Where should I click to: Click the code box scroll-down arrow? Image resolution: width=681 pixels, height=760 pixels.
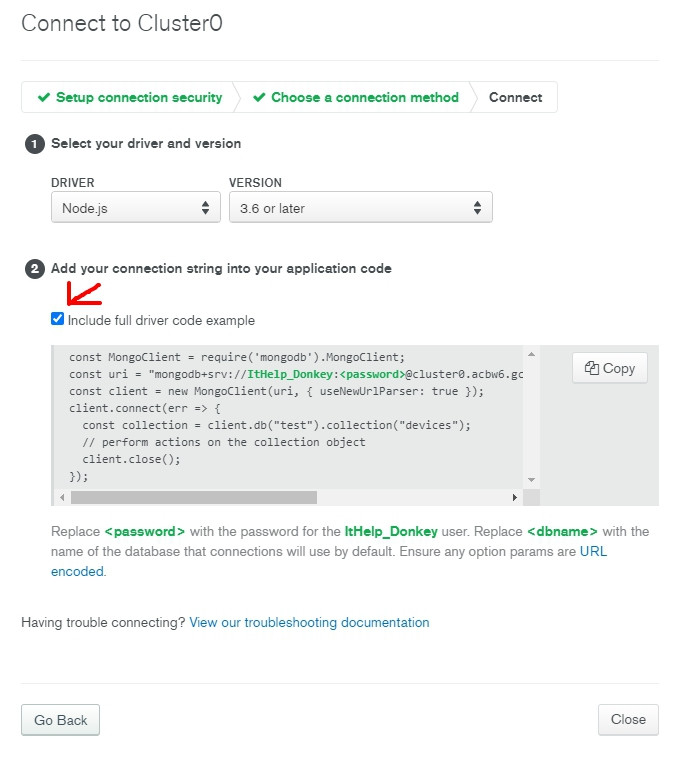point(531,480)
